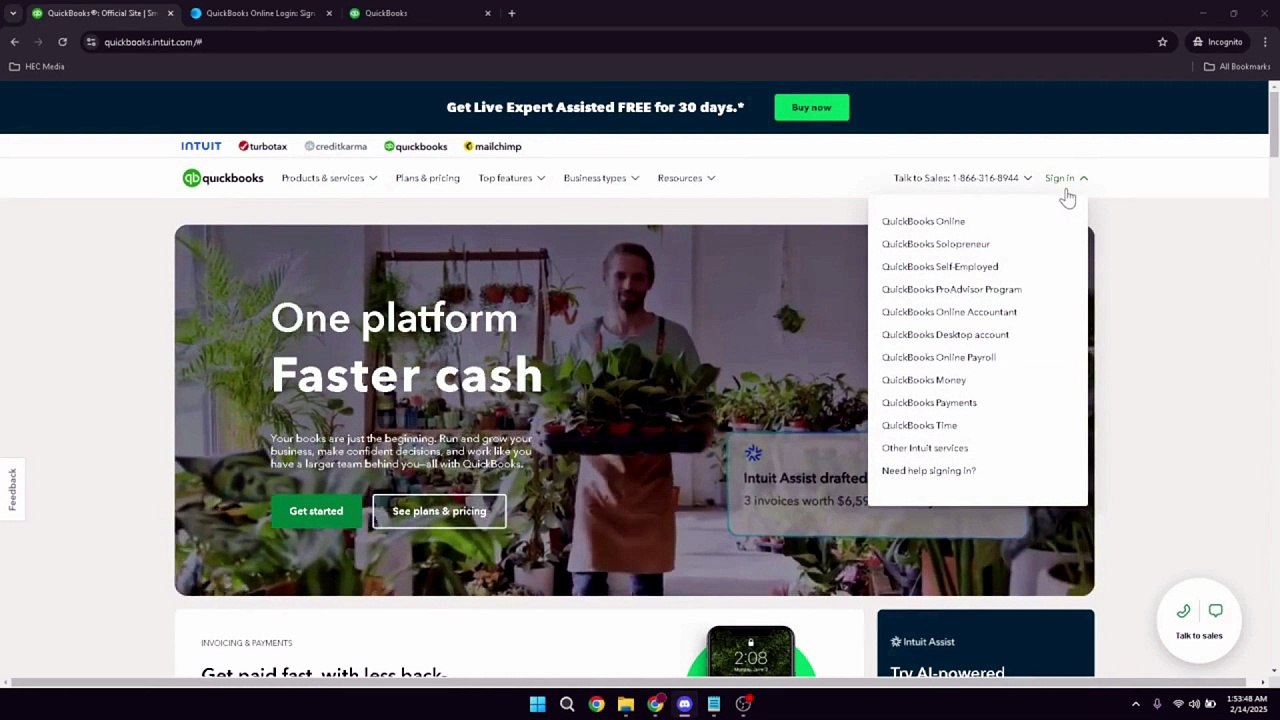
Task: Open Plans & pricing page
Action: 427,178
